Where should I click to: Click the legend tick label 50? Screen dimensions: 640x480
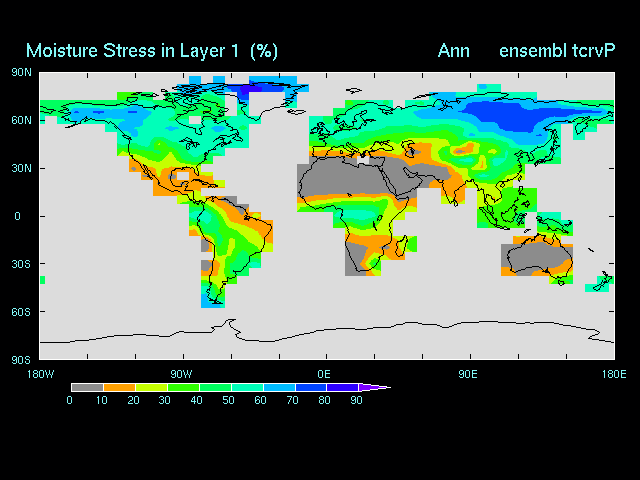tap(229, 401)
